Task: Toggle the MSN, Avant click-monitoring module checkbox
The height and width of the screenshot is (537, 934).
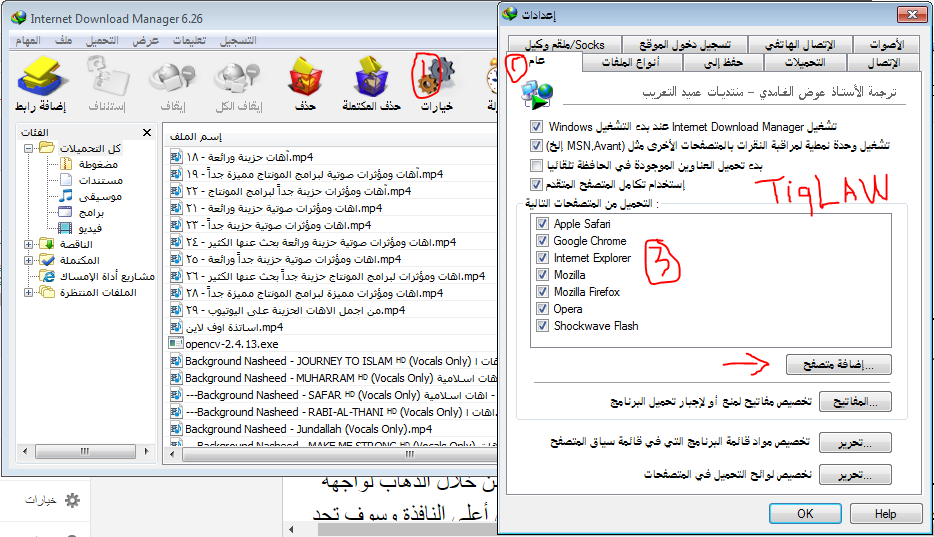Action: (x=536, y=145)
